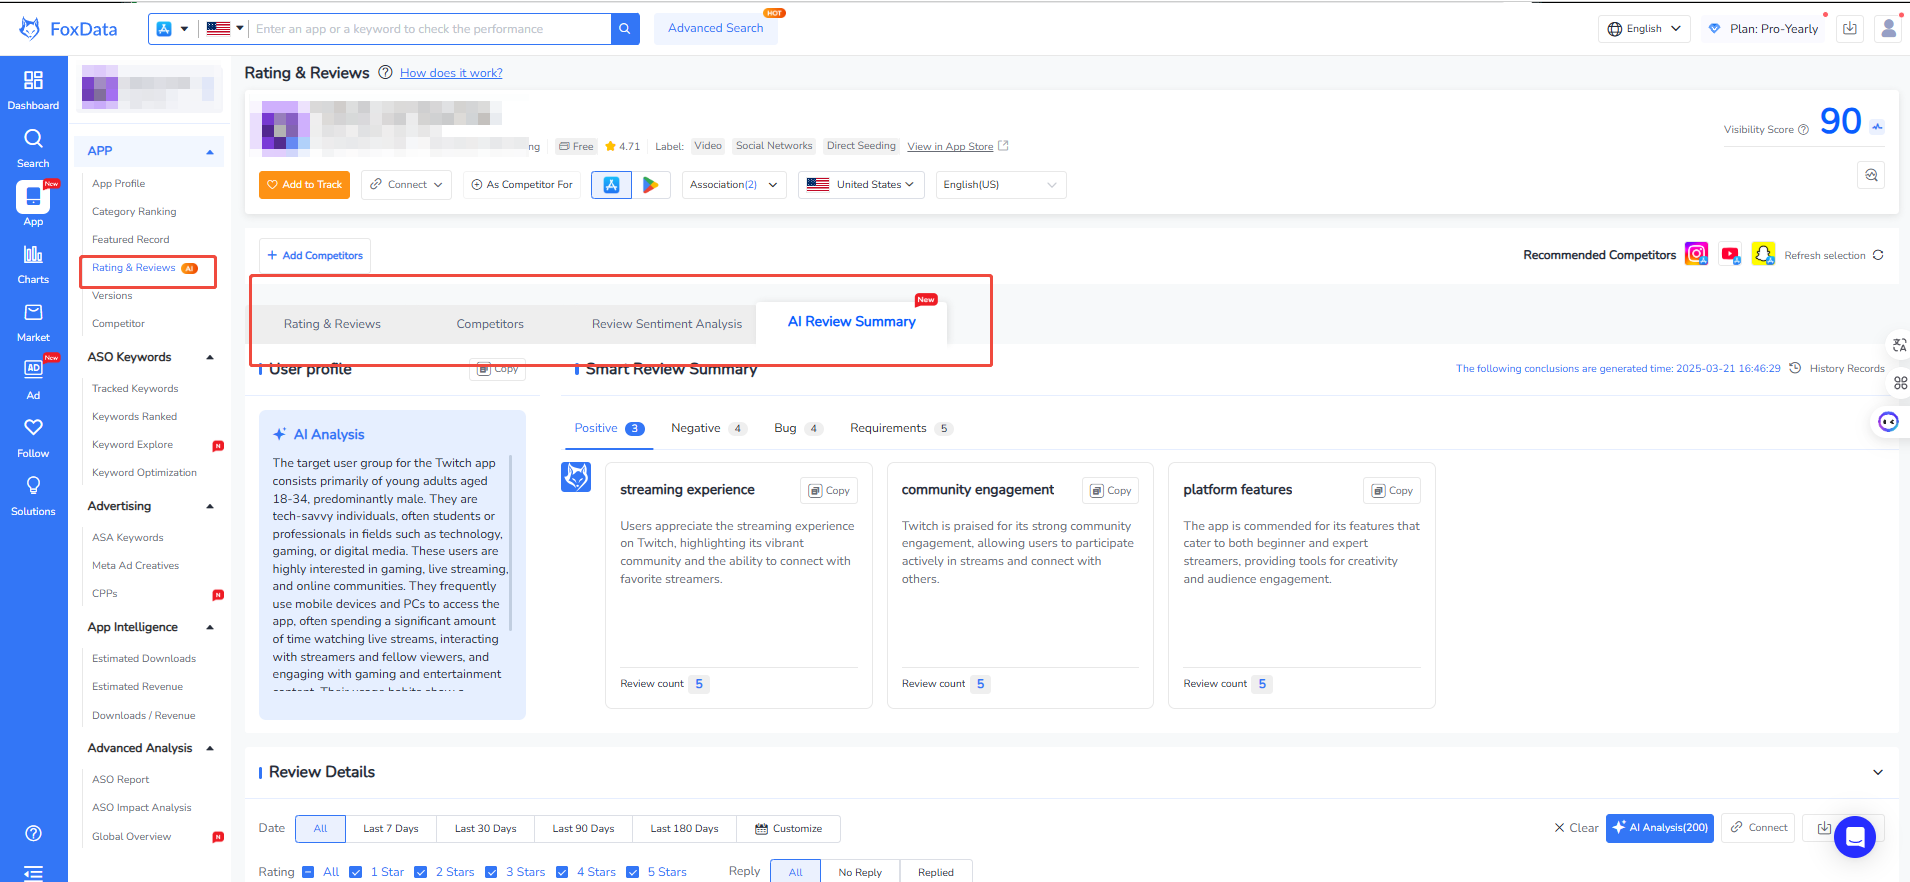Collapse sidebar menu icon at bottom
Viewport: 1910px width, 882px height.
point(33,872)
